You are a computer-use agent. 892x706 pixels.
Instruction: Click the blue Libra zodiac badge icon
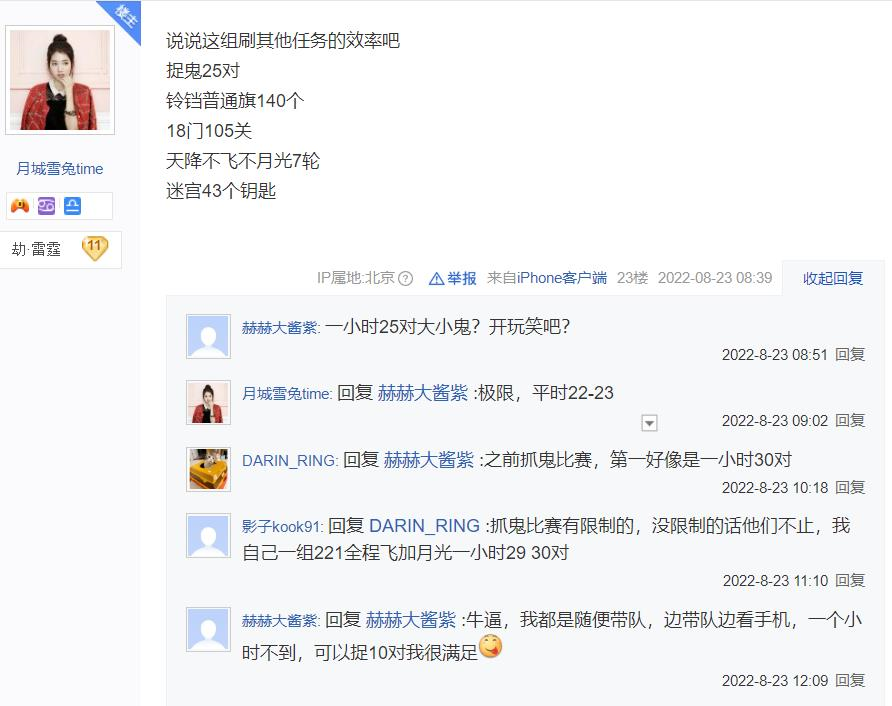[x=72, y=205]
